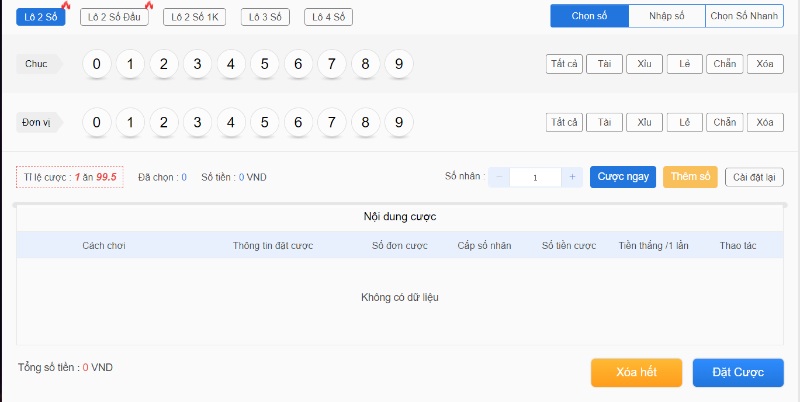The image size is (800, 402).
Task: Select digit 9 in the Đơn vị row
Action: pyautogui.click(x=398, y=123)
